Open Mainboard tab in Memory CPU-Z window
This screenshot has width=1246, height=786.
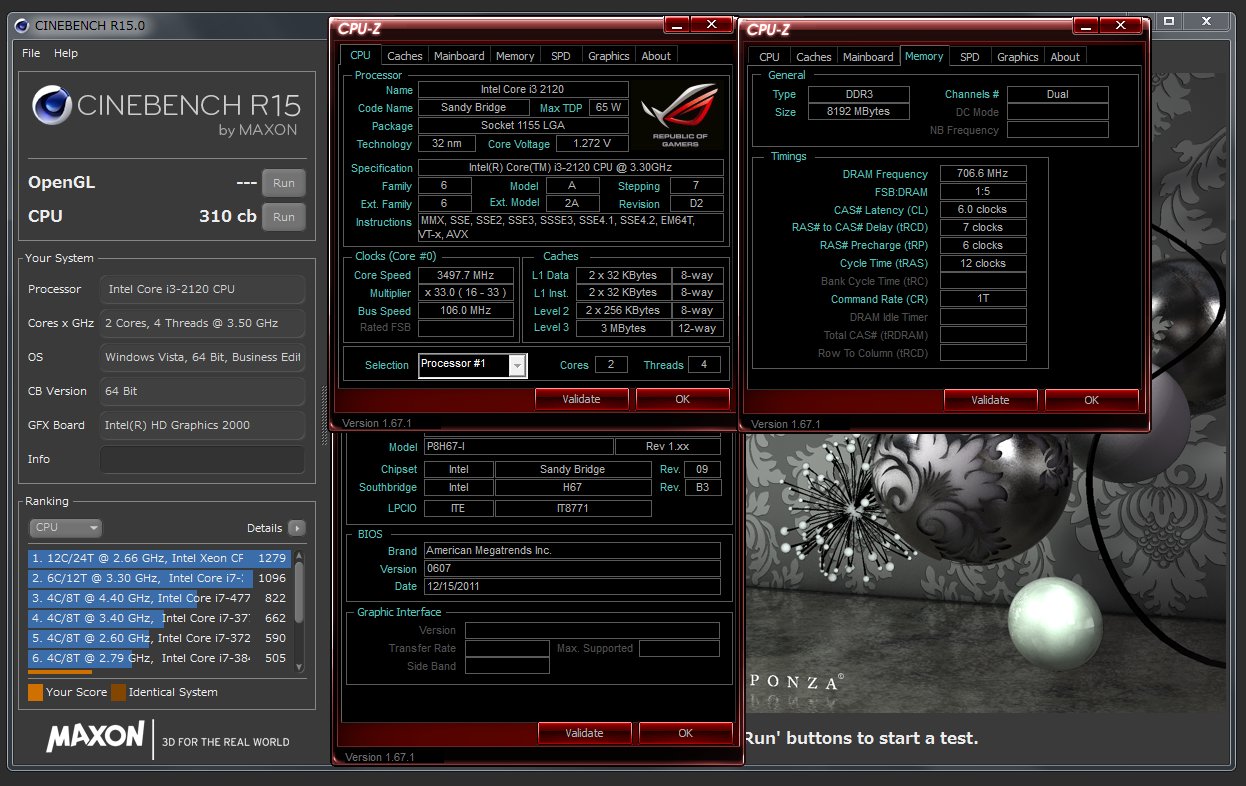868,57
